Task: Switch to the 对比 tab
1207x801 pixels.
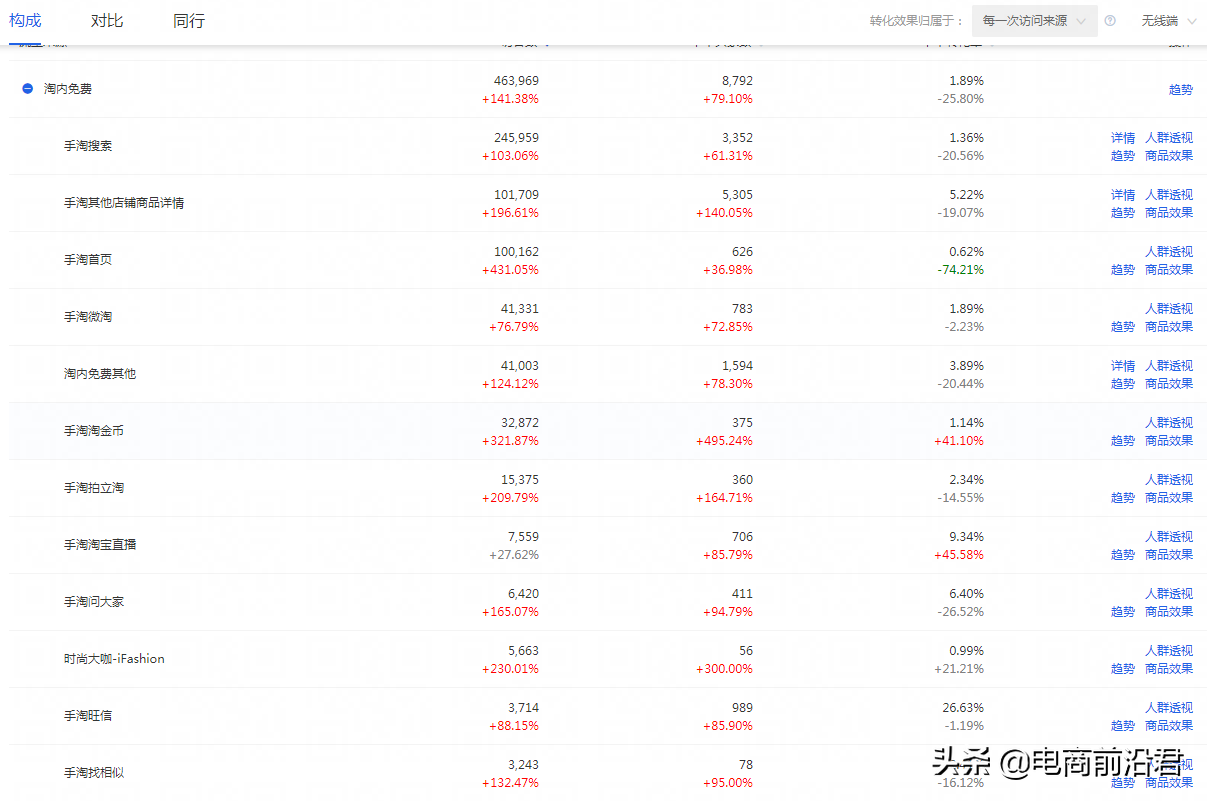Action: pyautogui.click(x=107, y=21)
